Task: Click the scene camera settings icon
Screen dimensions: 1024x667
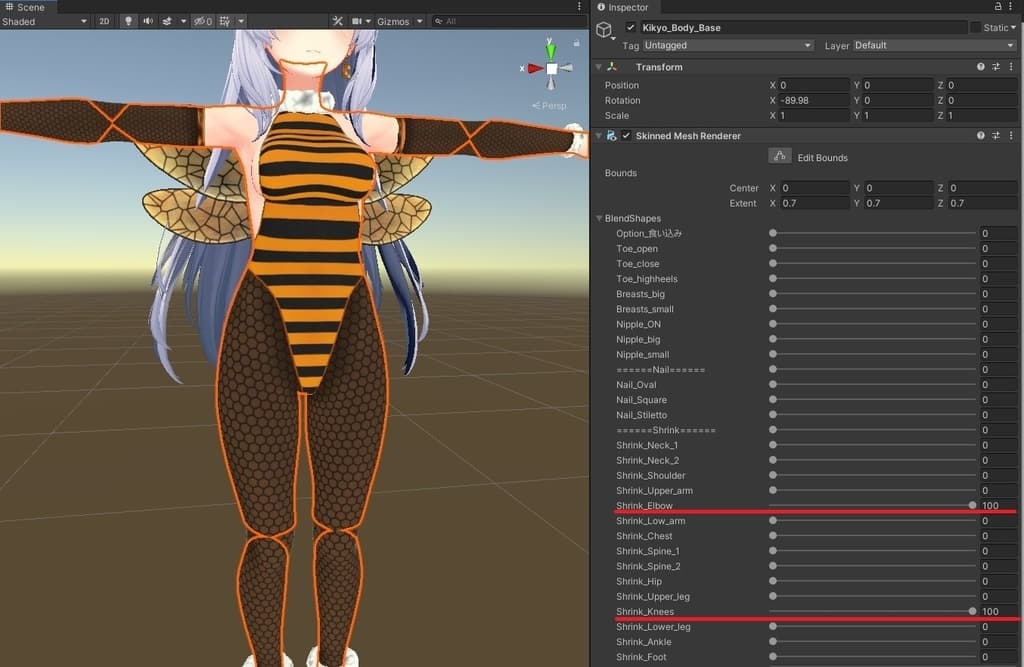Action: coord(357,21)
